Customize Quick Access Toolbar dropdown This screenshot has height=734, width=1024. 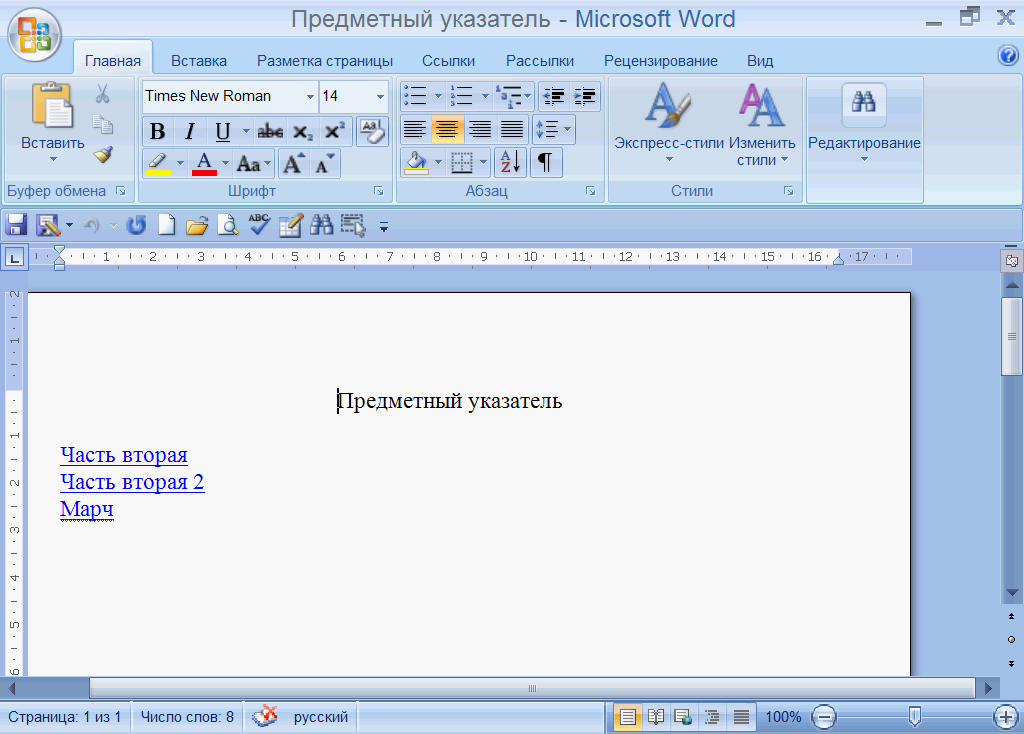384,227
